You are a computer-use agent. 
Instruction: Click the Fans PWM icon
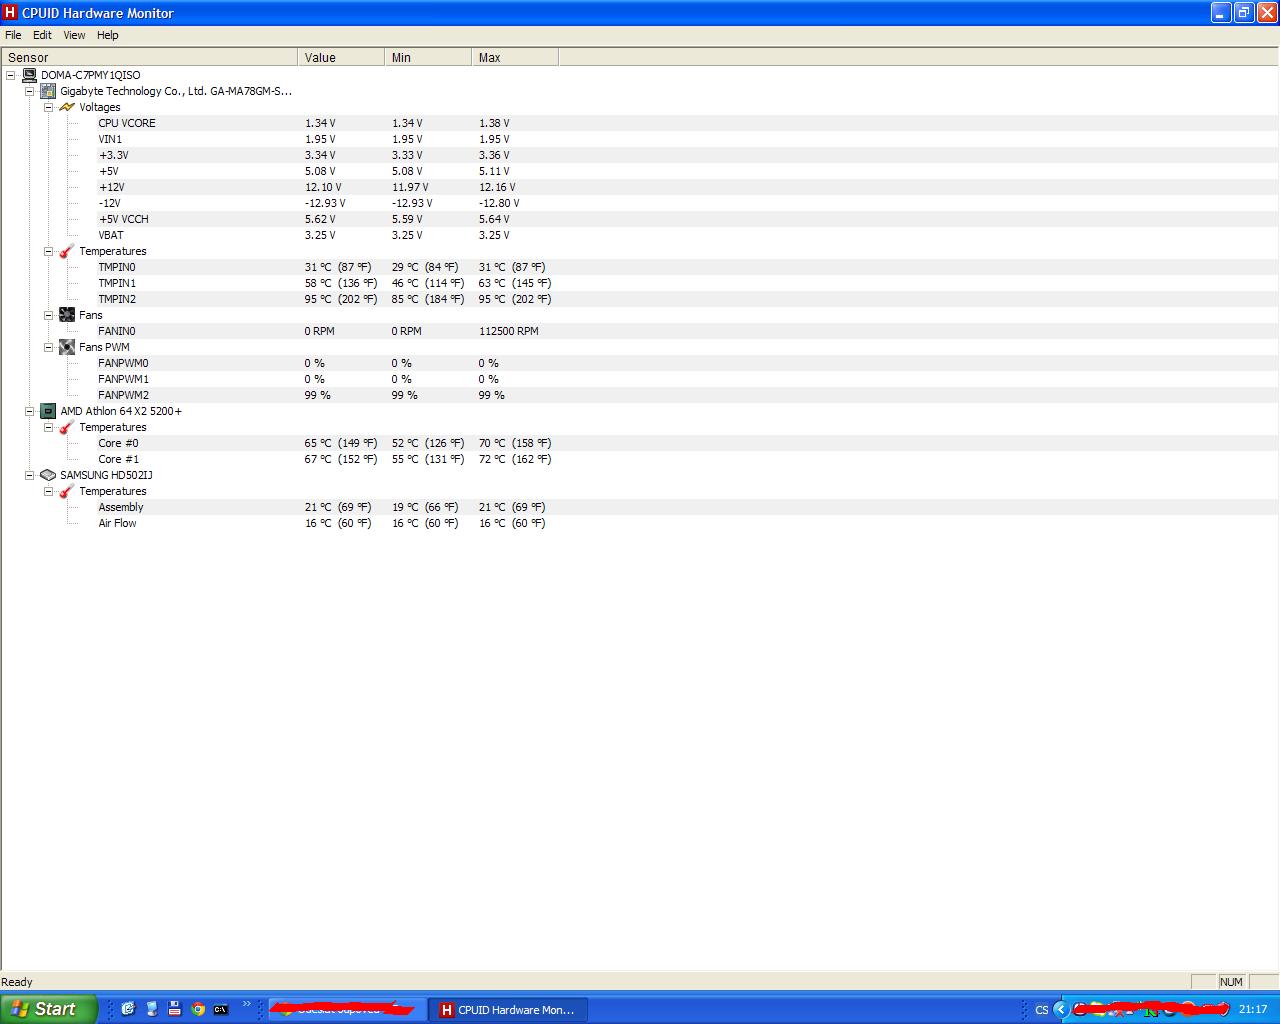[67, 347]
